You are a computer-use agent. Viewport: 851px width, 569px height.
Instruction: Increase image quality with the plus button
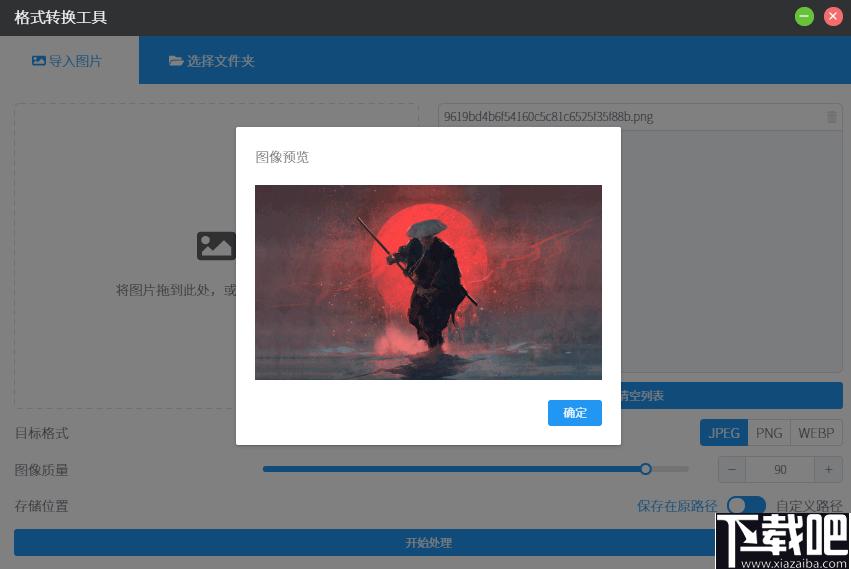point(828,470)
